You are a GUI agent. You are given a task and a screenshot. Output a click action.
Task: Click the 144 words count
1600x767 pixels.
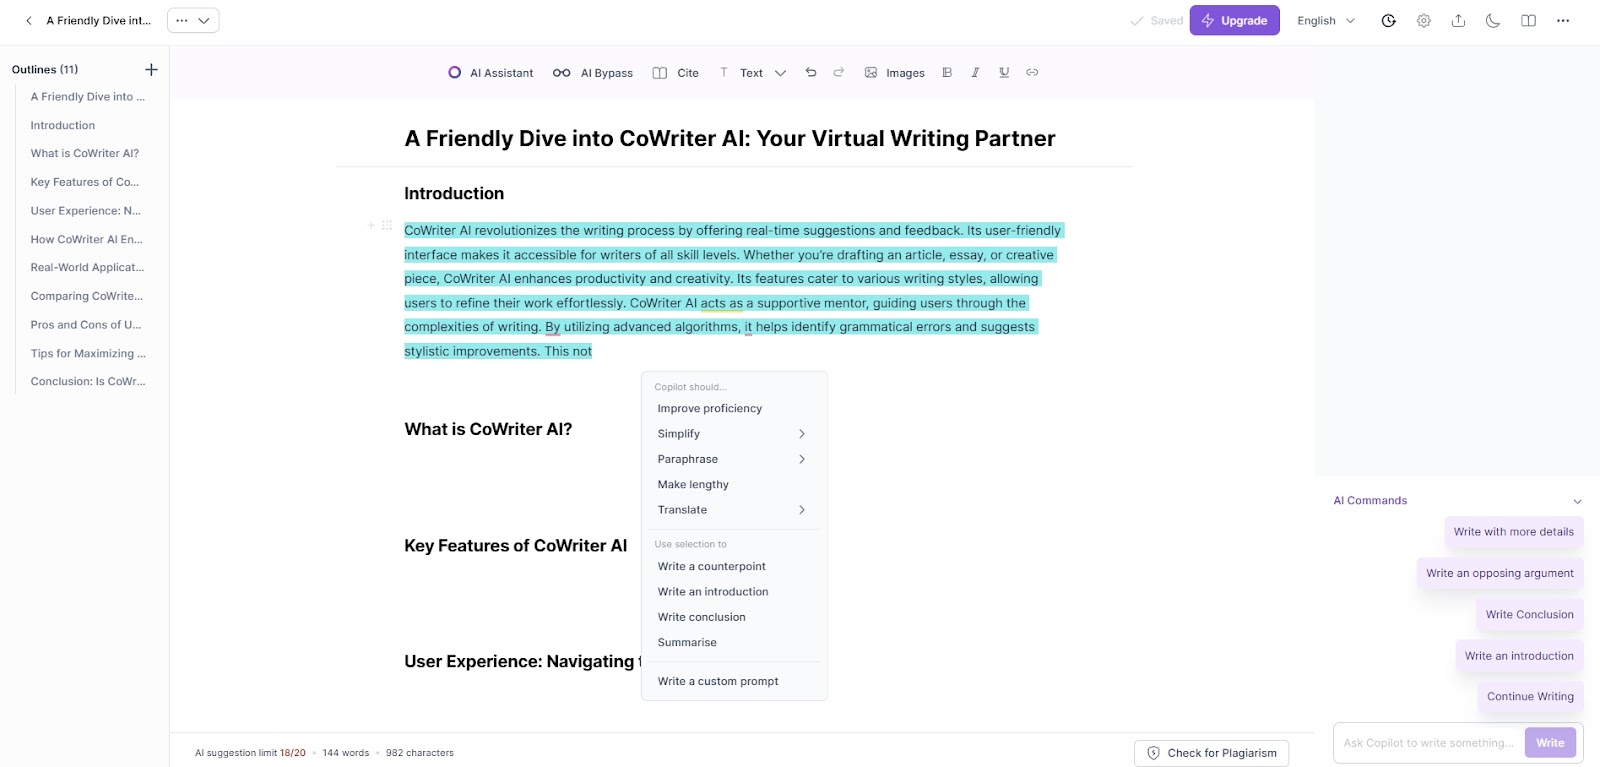point(346,753)
